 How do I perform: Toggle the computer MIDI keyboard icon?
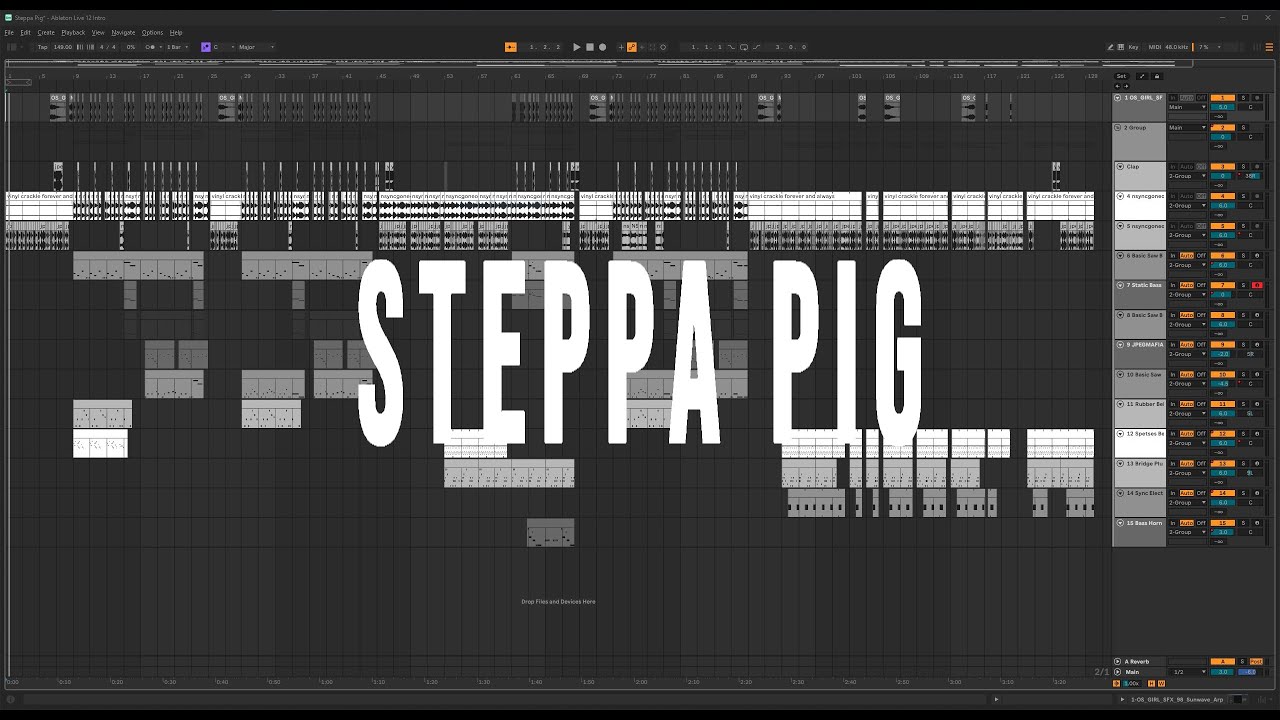(1121, 47)
